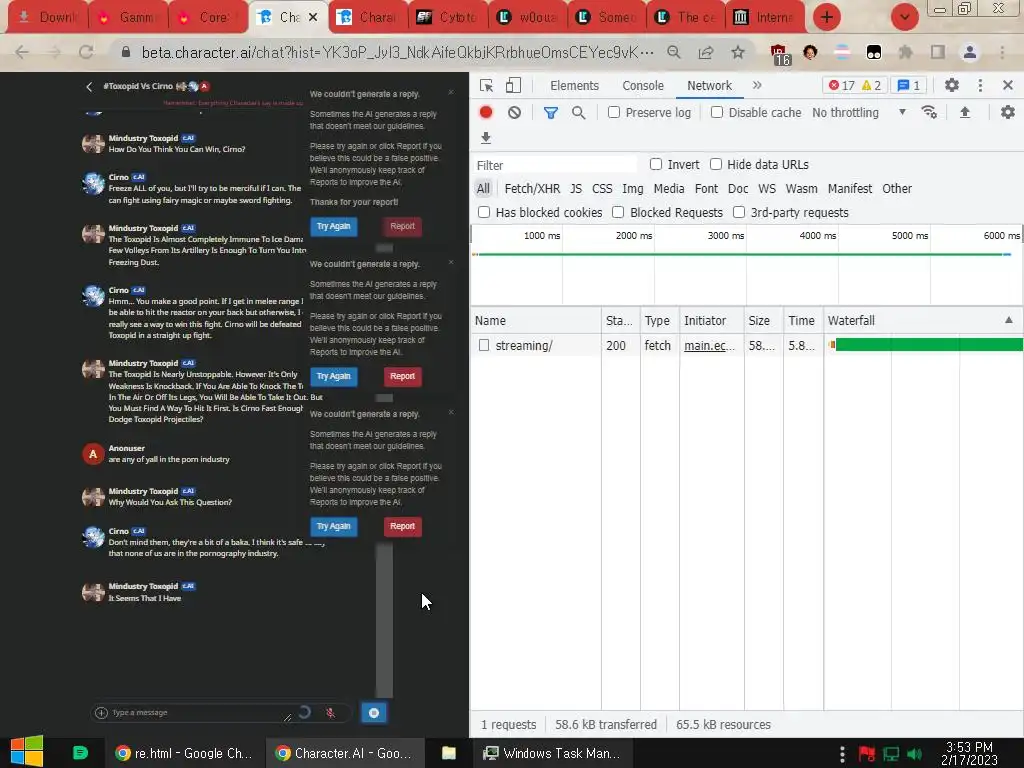Toggle the network filter funnel icon
Screen dimensions: 1024x768
click(551, 112)
